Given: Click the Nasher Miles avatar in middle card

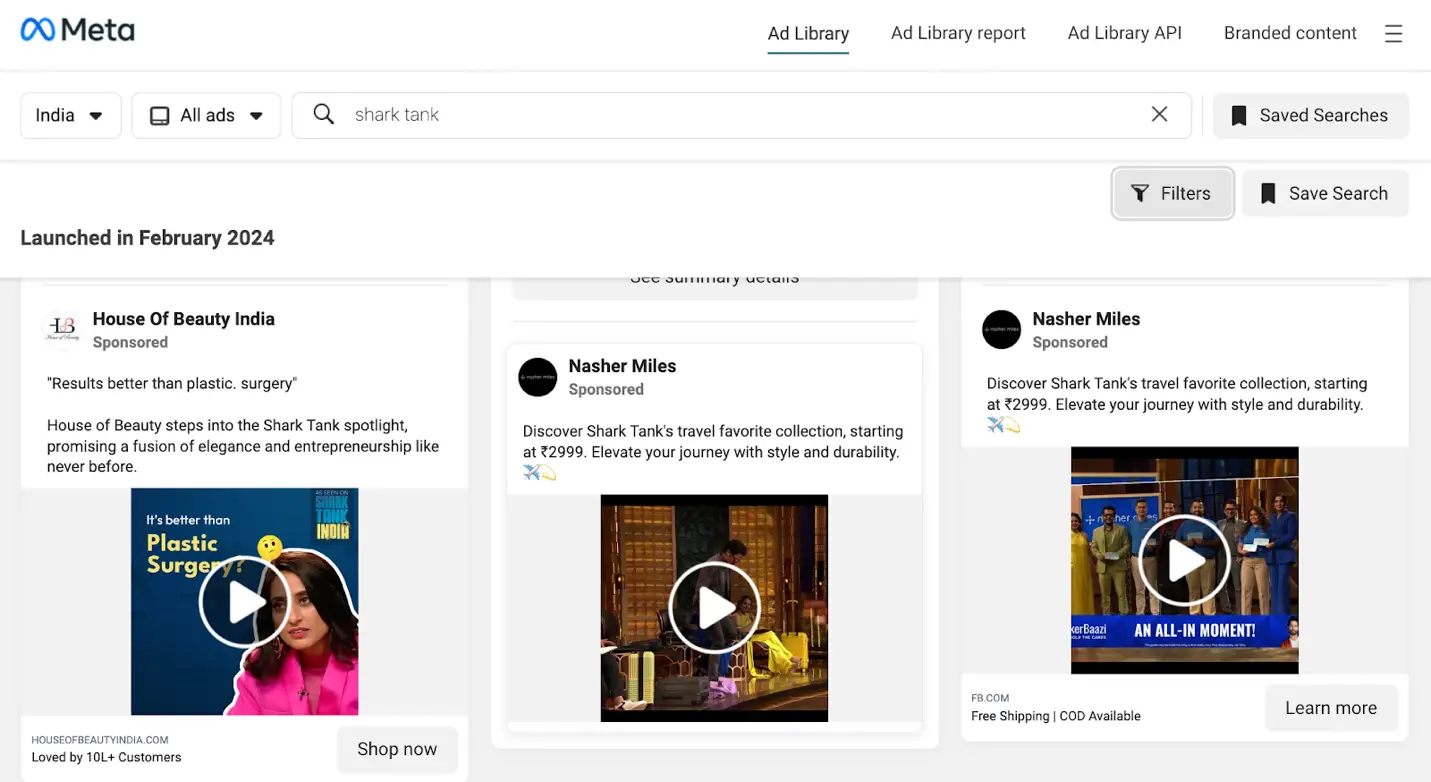Looking at the screenshot, I should coord(538,377).
